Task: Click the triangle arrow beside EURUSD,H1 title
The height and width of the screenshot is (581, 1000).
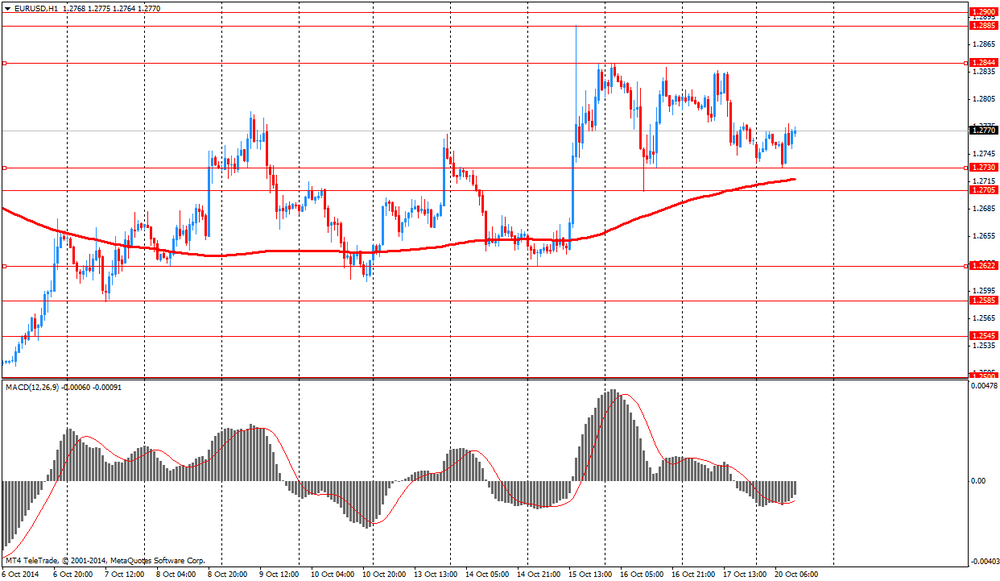Action: tap(7, 9)
